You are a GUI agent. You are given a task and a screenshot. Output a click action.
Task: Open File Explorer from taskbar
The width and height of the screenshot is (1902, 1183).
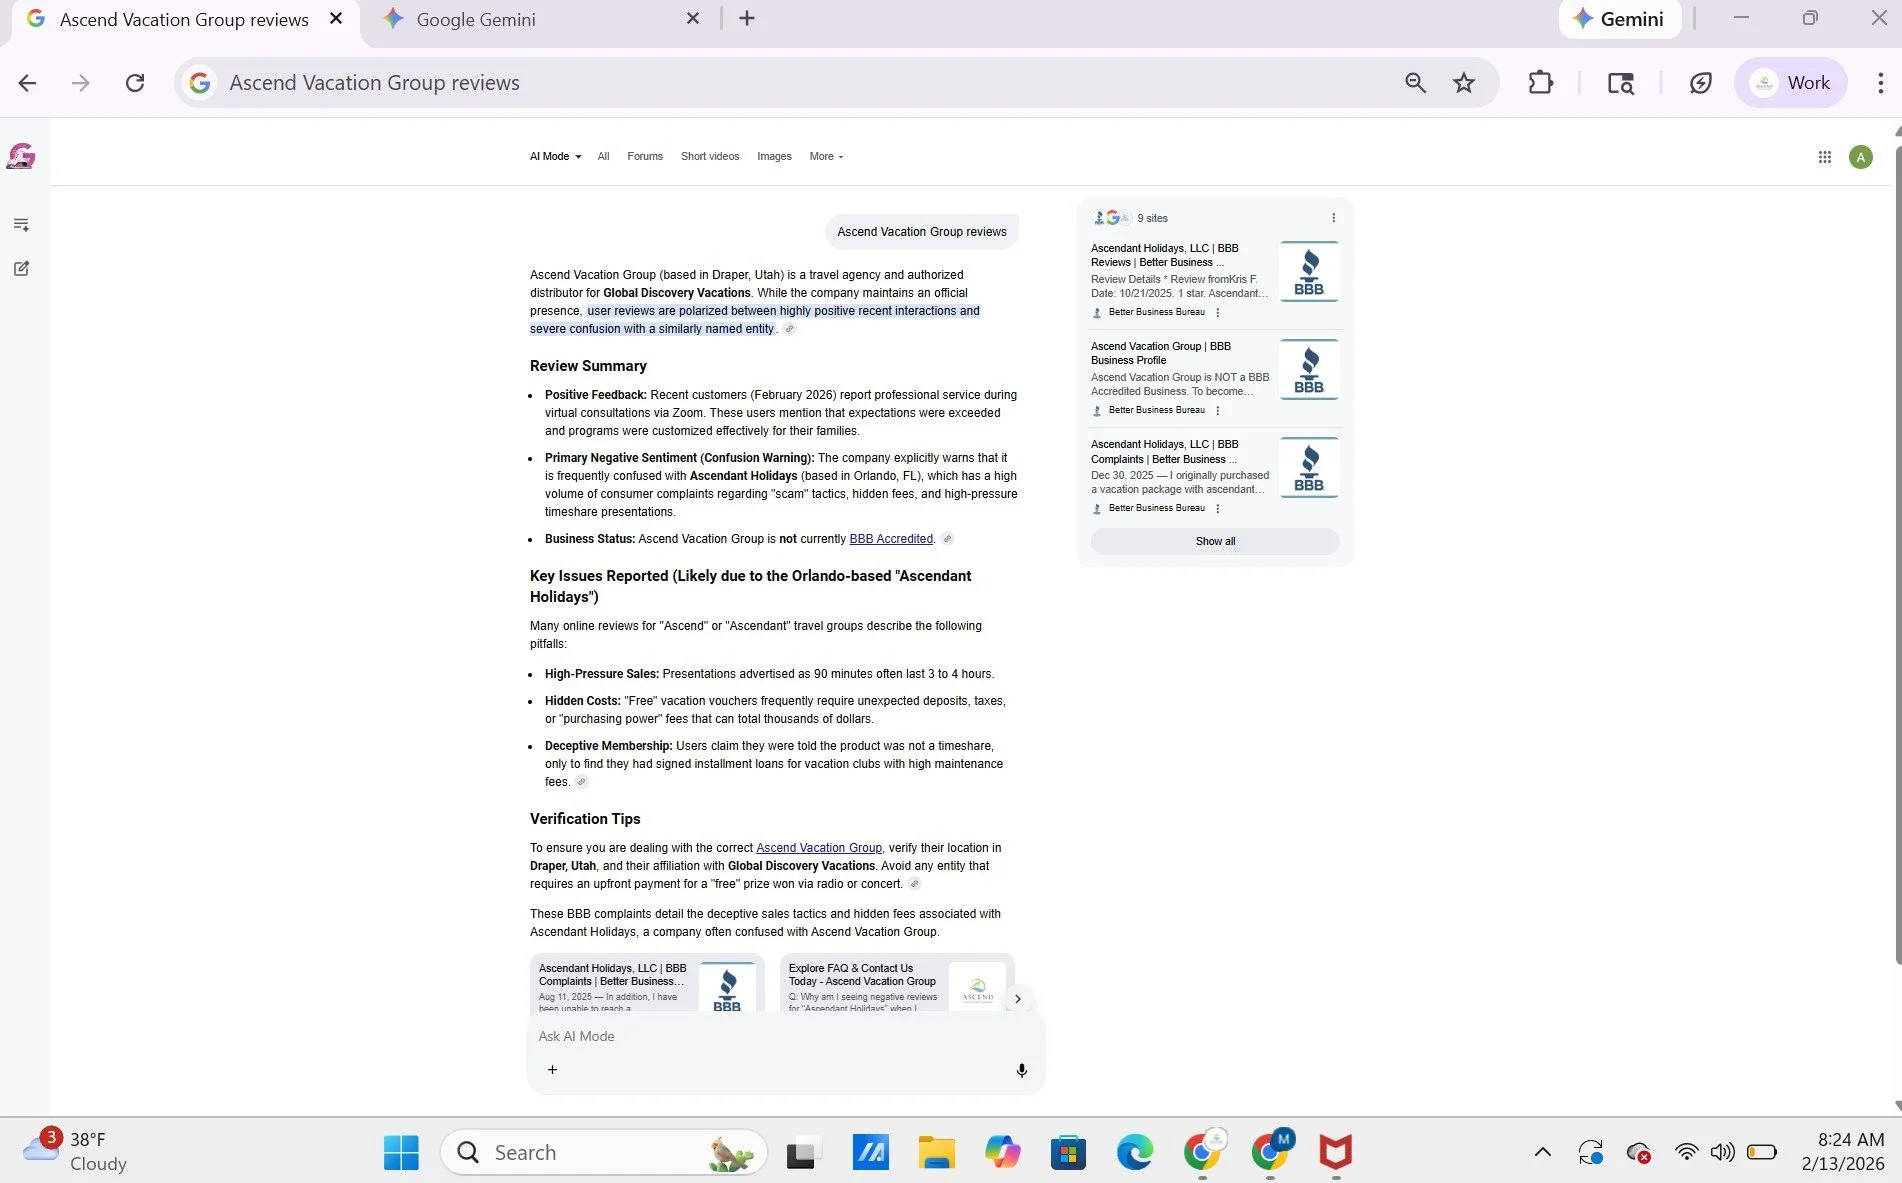click(937, 1153)
